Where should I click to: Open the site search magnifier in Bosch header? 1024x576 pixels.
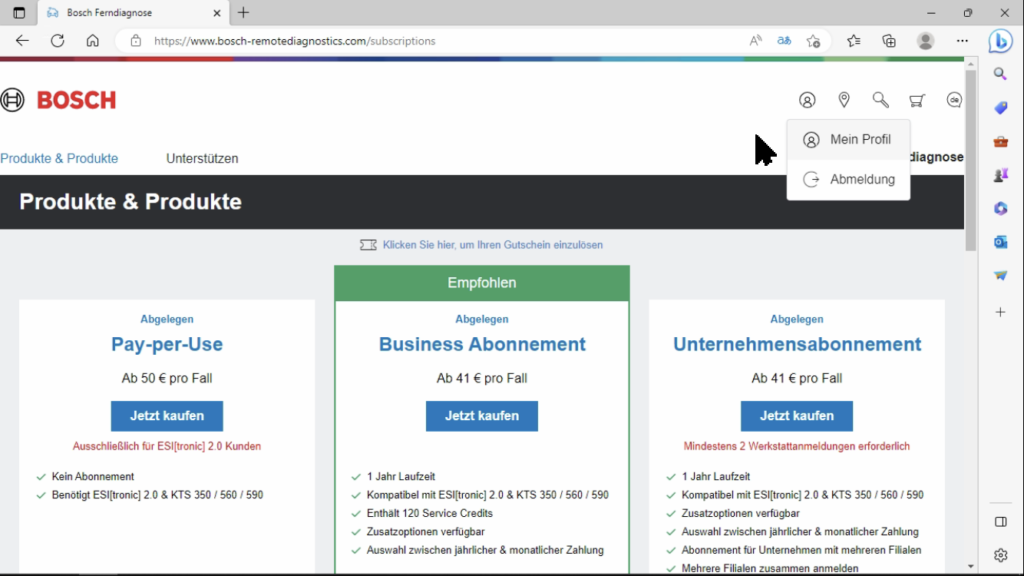point(880,100)
